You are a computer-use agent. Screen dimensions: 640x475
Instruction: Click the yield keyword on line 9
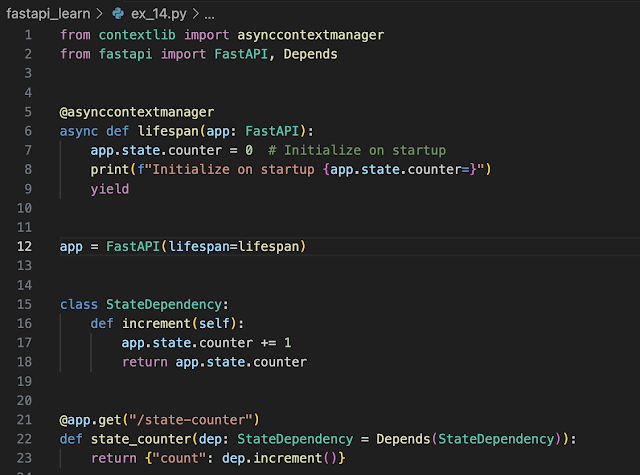pyautogui.click(x=109, y=188)
